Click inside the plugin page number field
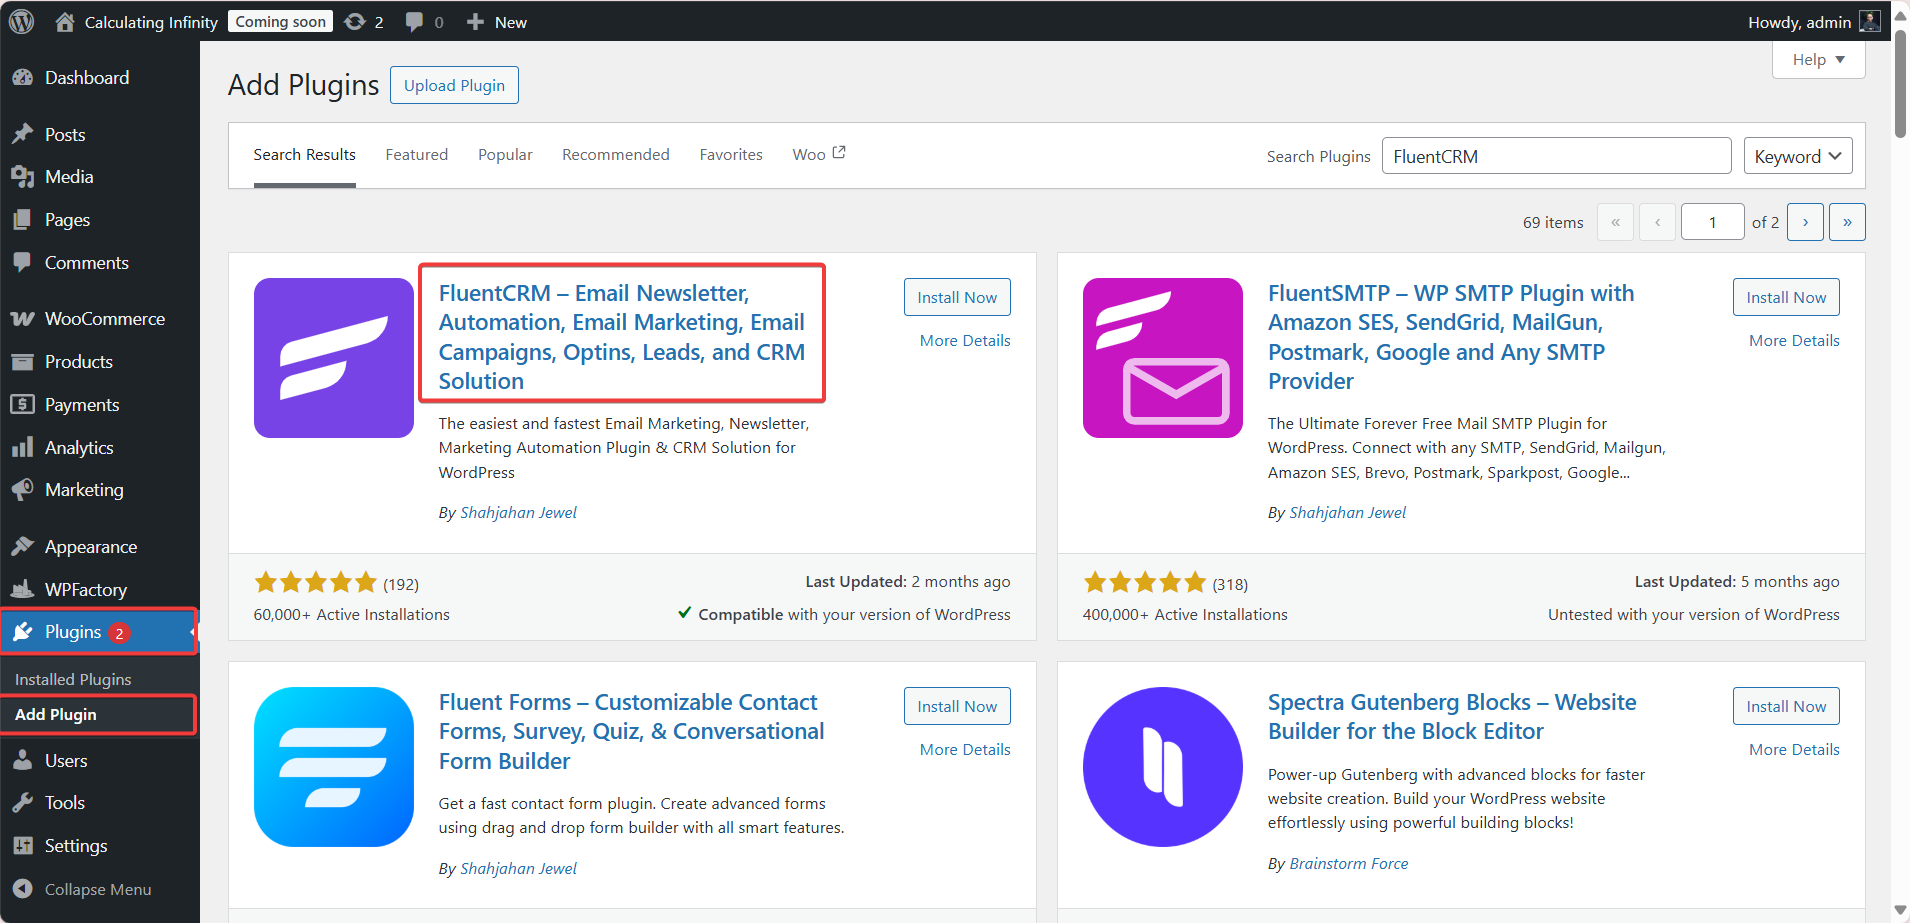 (1712, 221)
